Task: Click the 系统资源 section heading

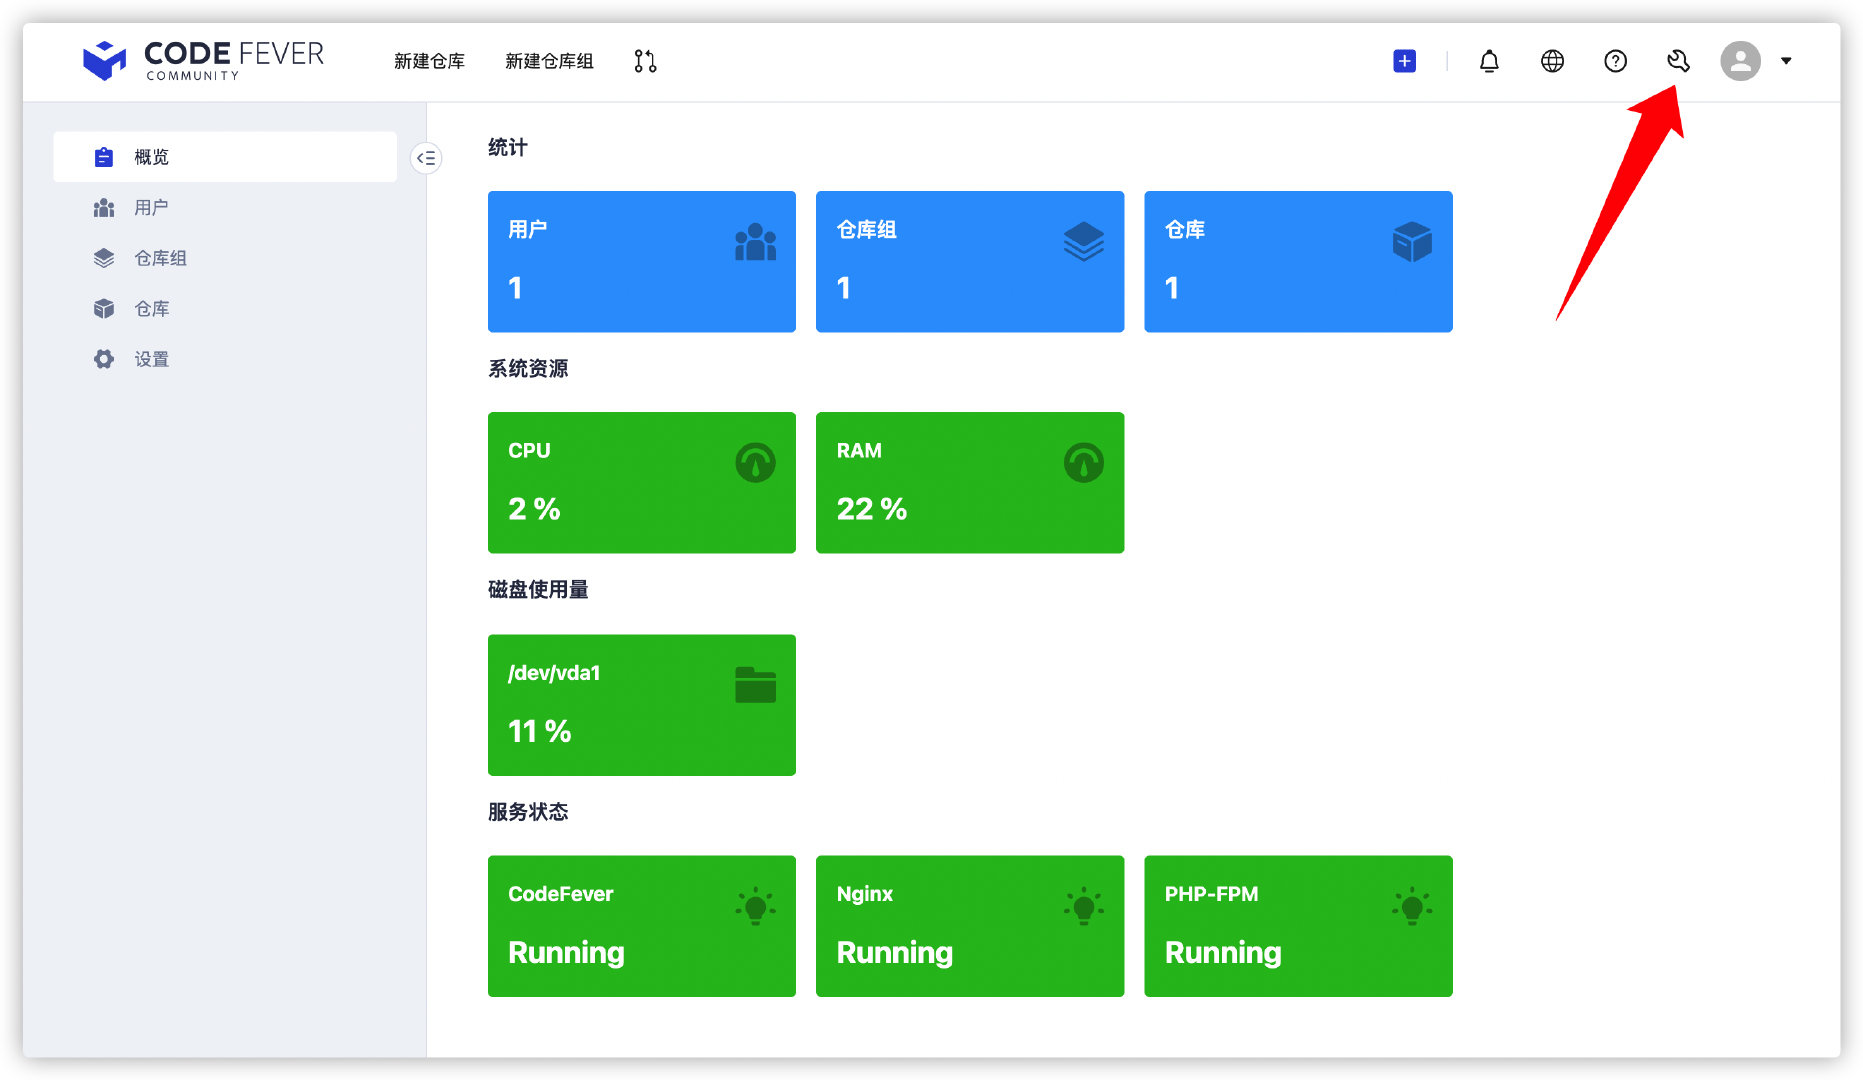Action: point(528,368)
